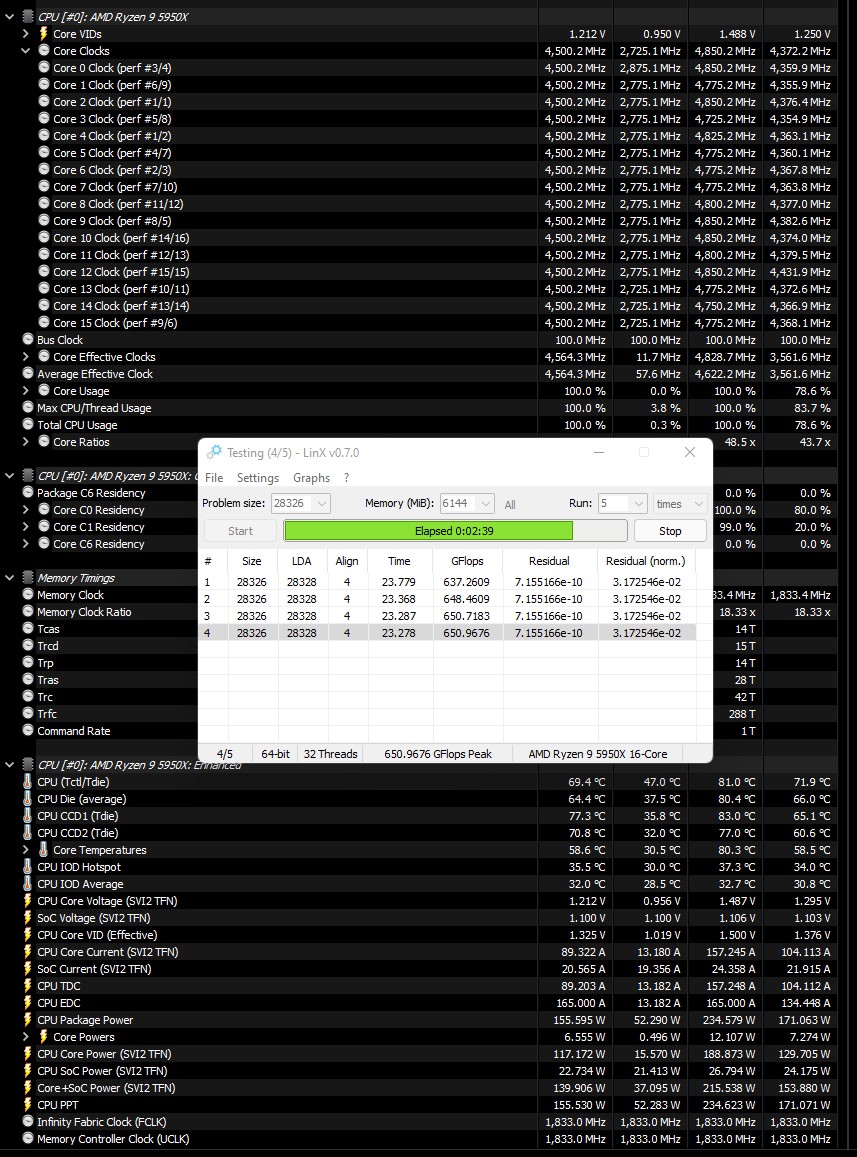The image size is (857, 1157).
Task: Expand the Core VIDs tree node
Action: point(26,33)
